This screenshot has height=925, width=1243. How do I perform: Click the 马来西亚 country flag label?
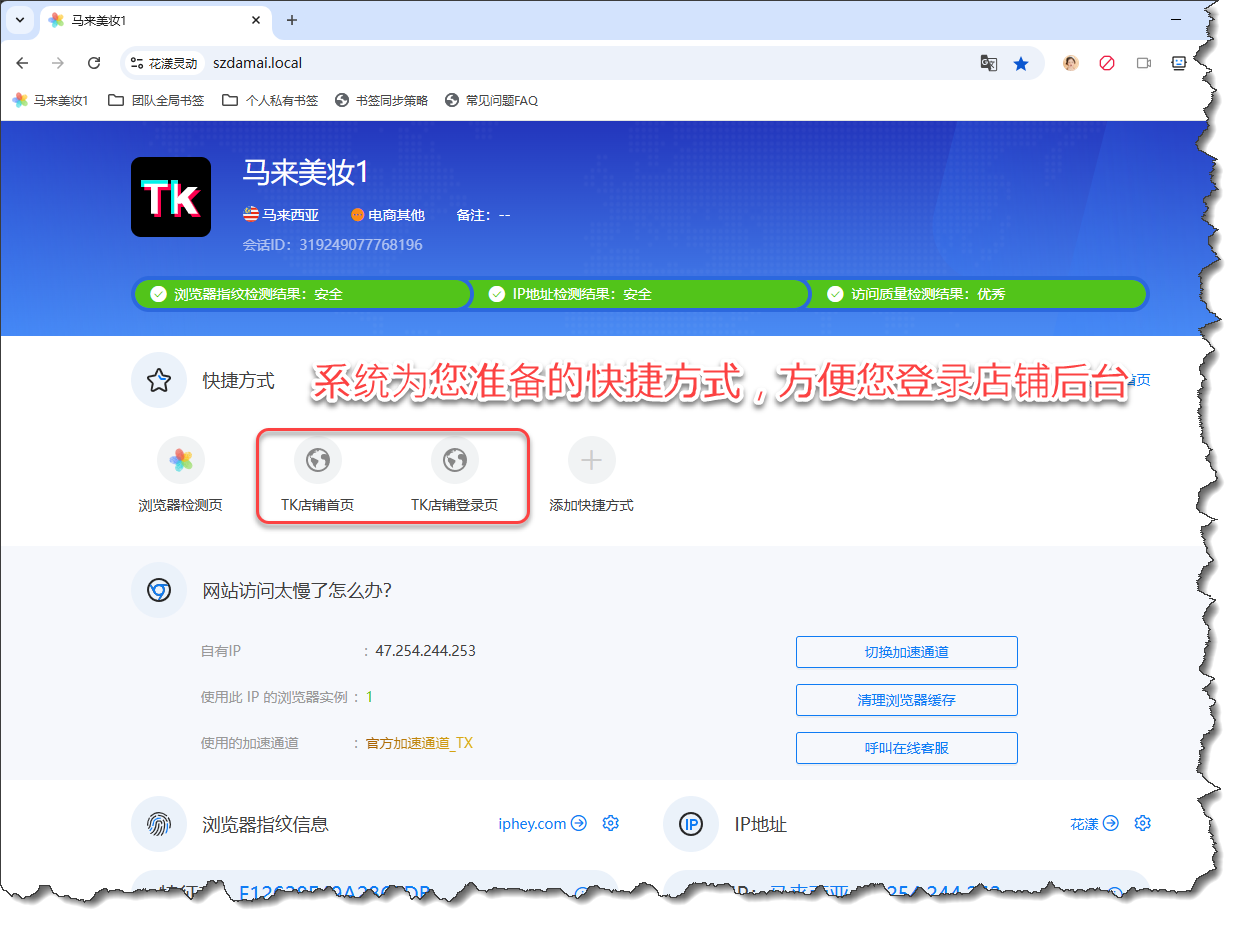click(x=281, y=215)
